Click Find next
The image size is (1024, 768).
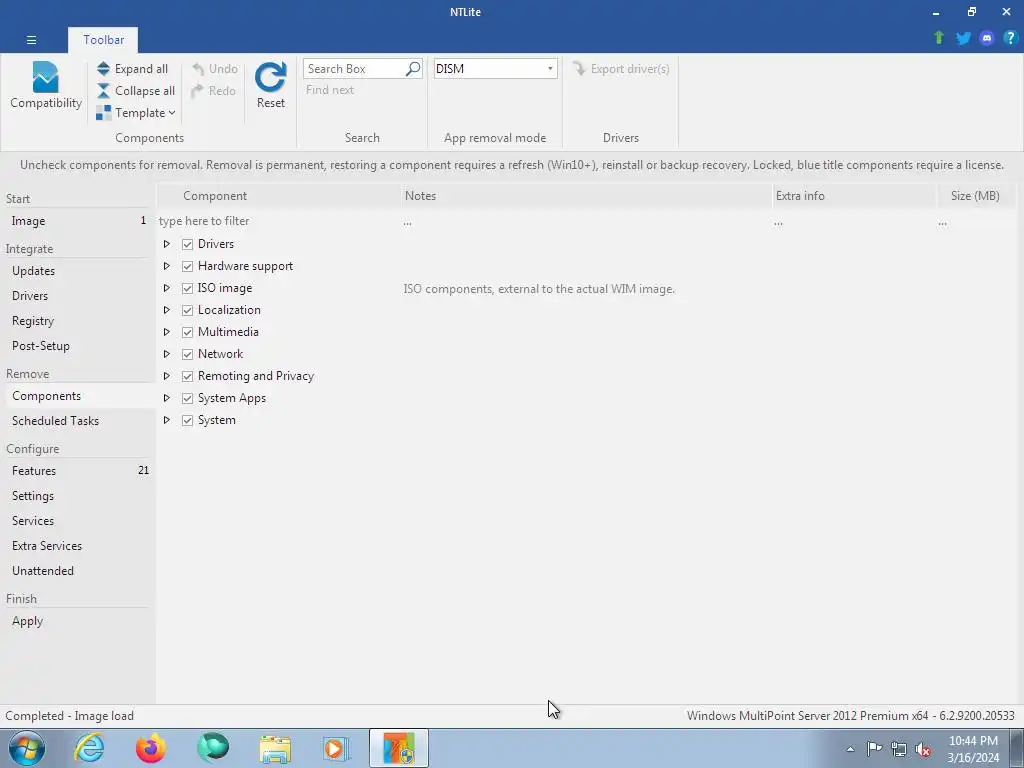[330, 90]
